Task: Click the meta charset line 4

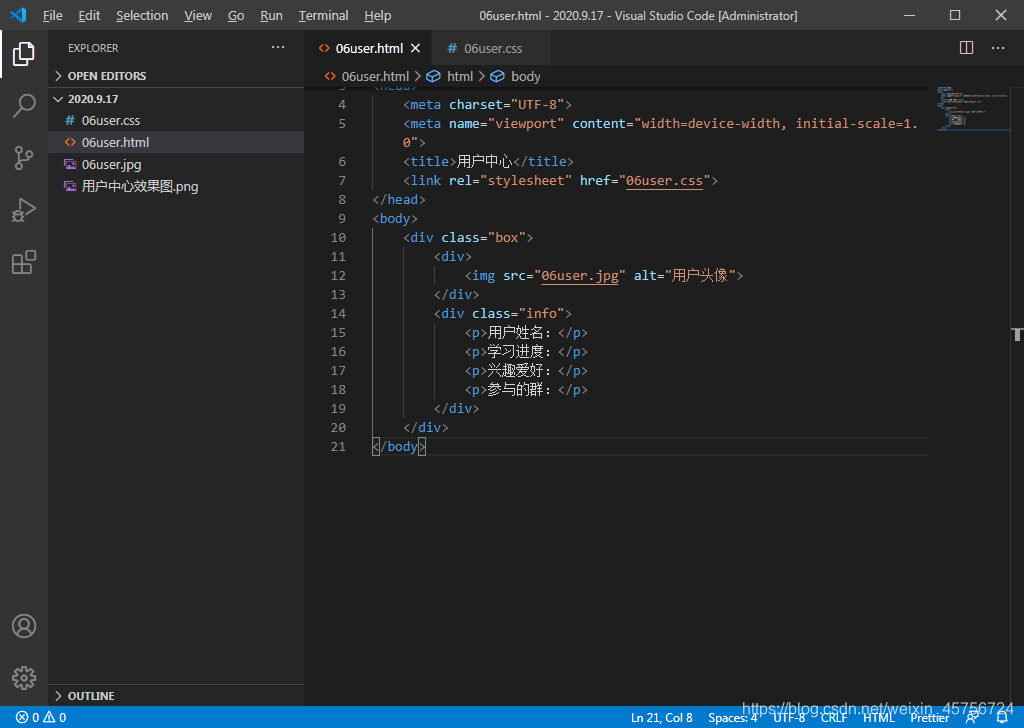Action: tap(487, 104)
